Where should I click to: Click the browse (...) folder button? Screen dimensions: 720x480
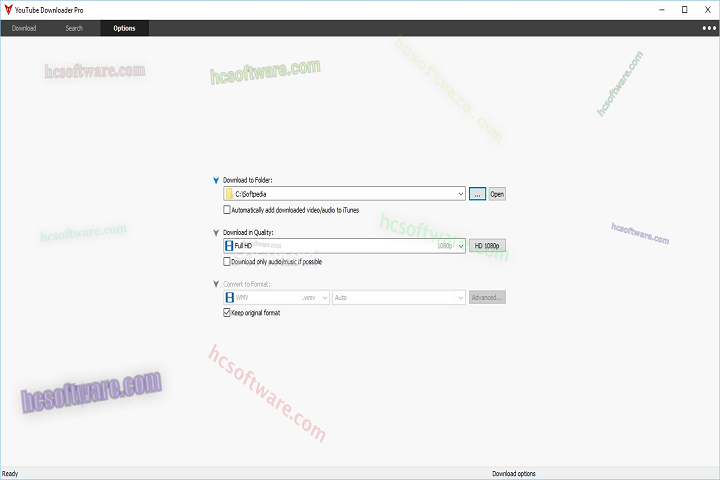tap(477, 194)
